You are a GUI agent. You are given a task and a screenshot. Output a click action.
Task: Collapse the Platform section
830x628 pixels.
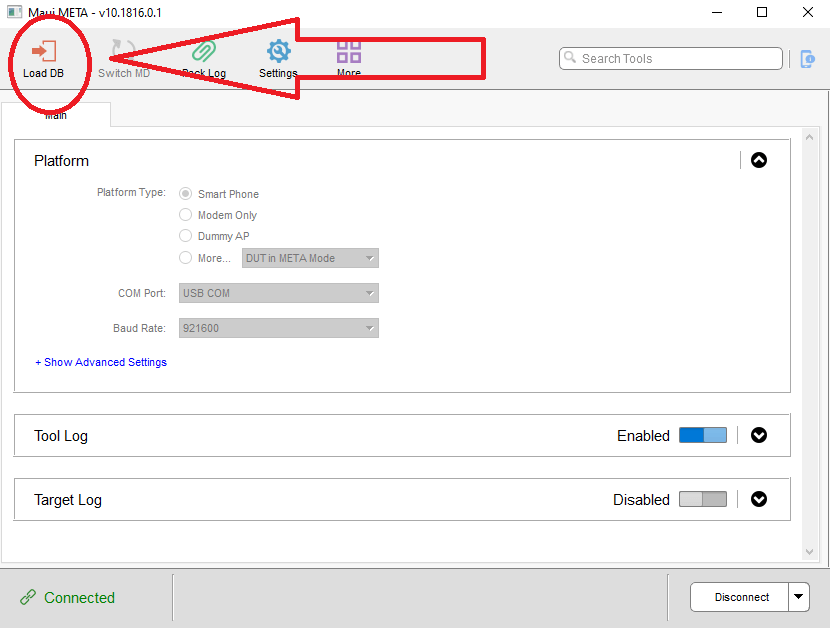(759, 160)
